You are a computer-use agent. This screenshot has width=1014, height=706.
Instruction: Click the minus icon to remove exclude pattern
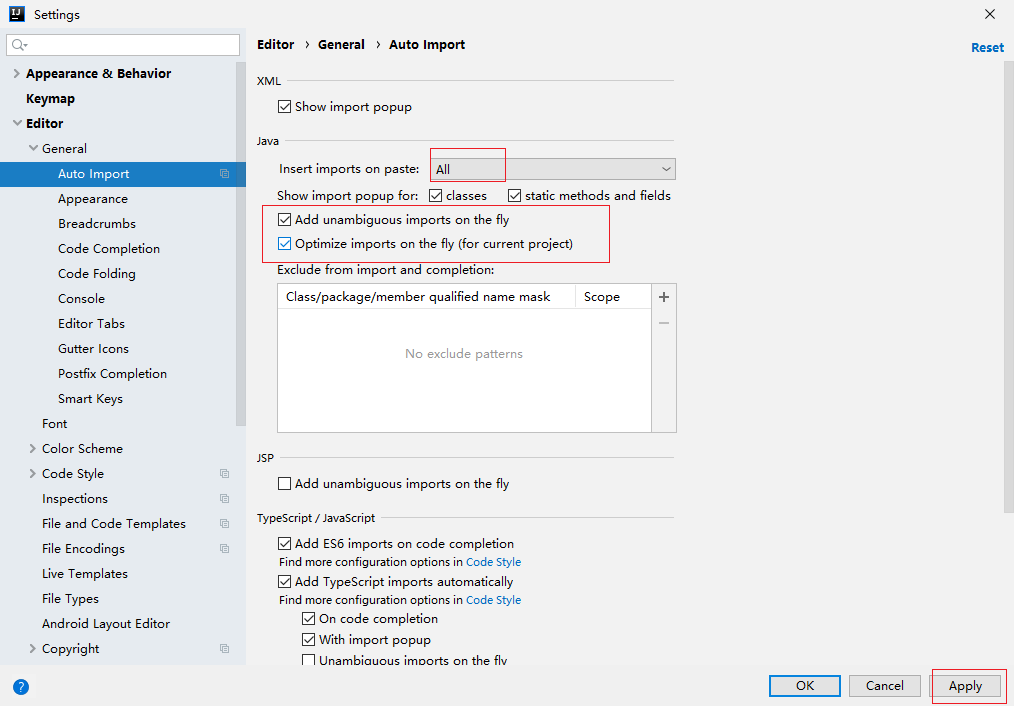(x=663, y=323)
